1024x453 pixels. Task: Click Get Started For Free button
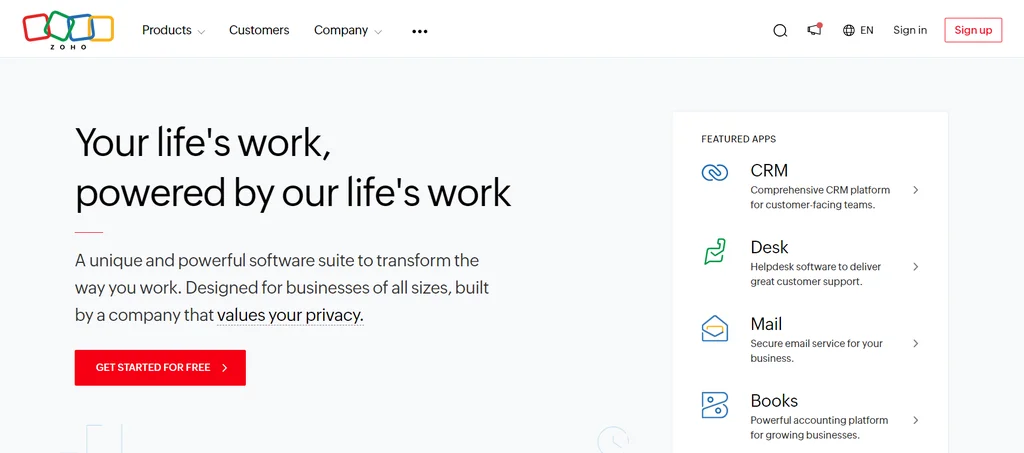click(x=160, y=368)
